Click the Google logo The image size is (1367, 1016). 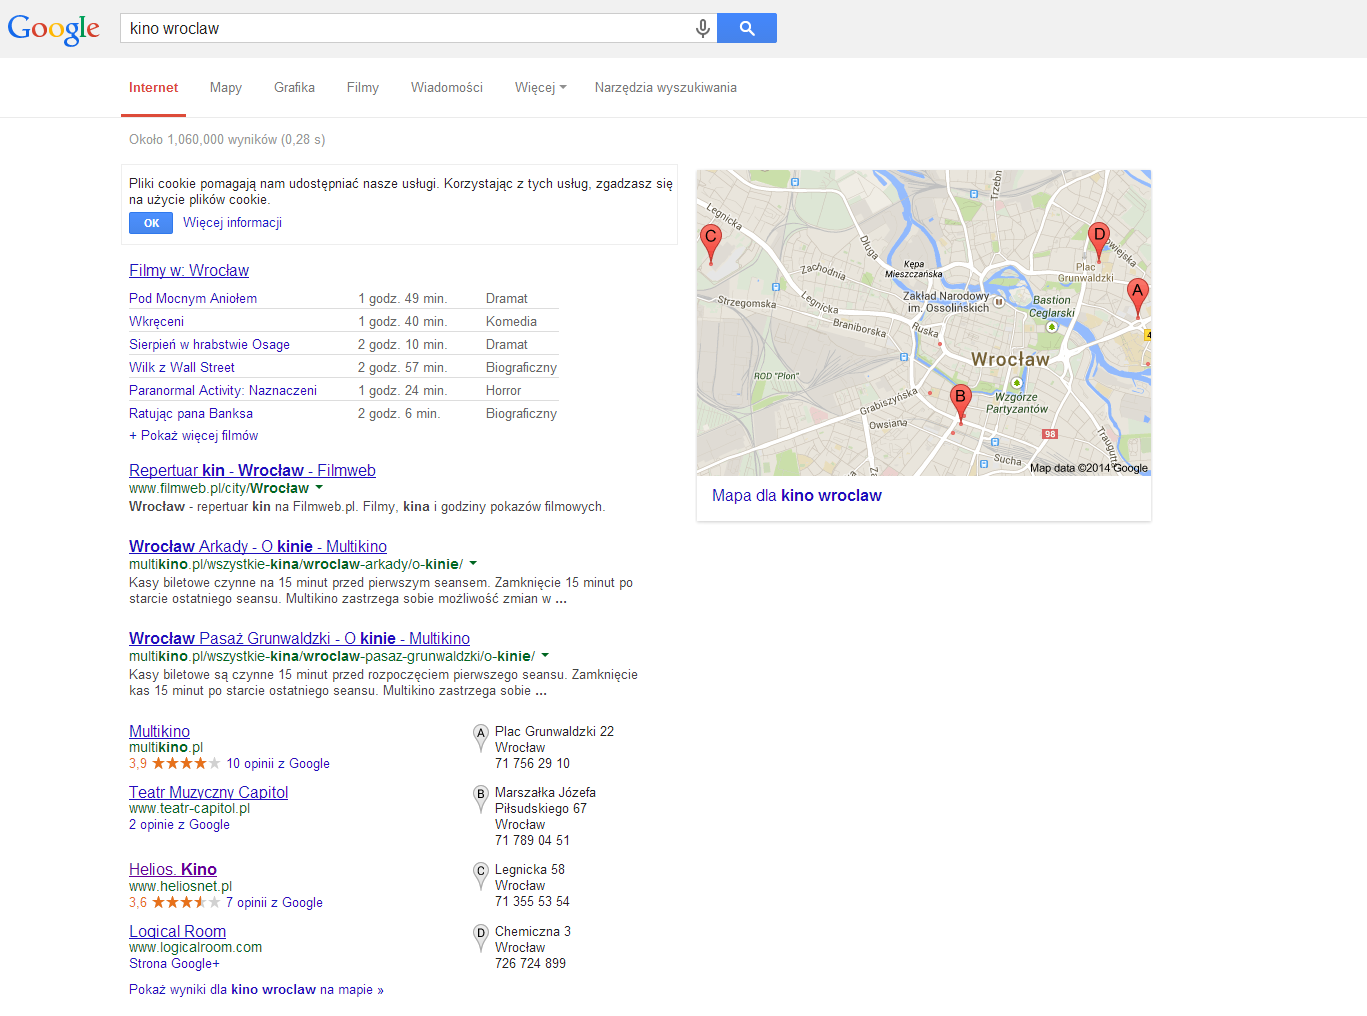click(54, 29)
